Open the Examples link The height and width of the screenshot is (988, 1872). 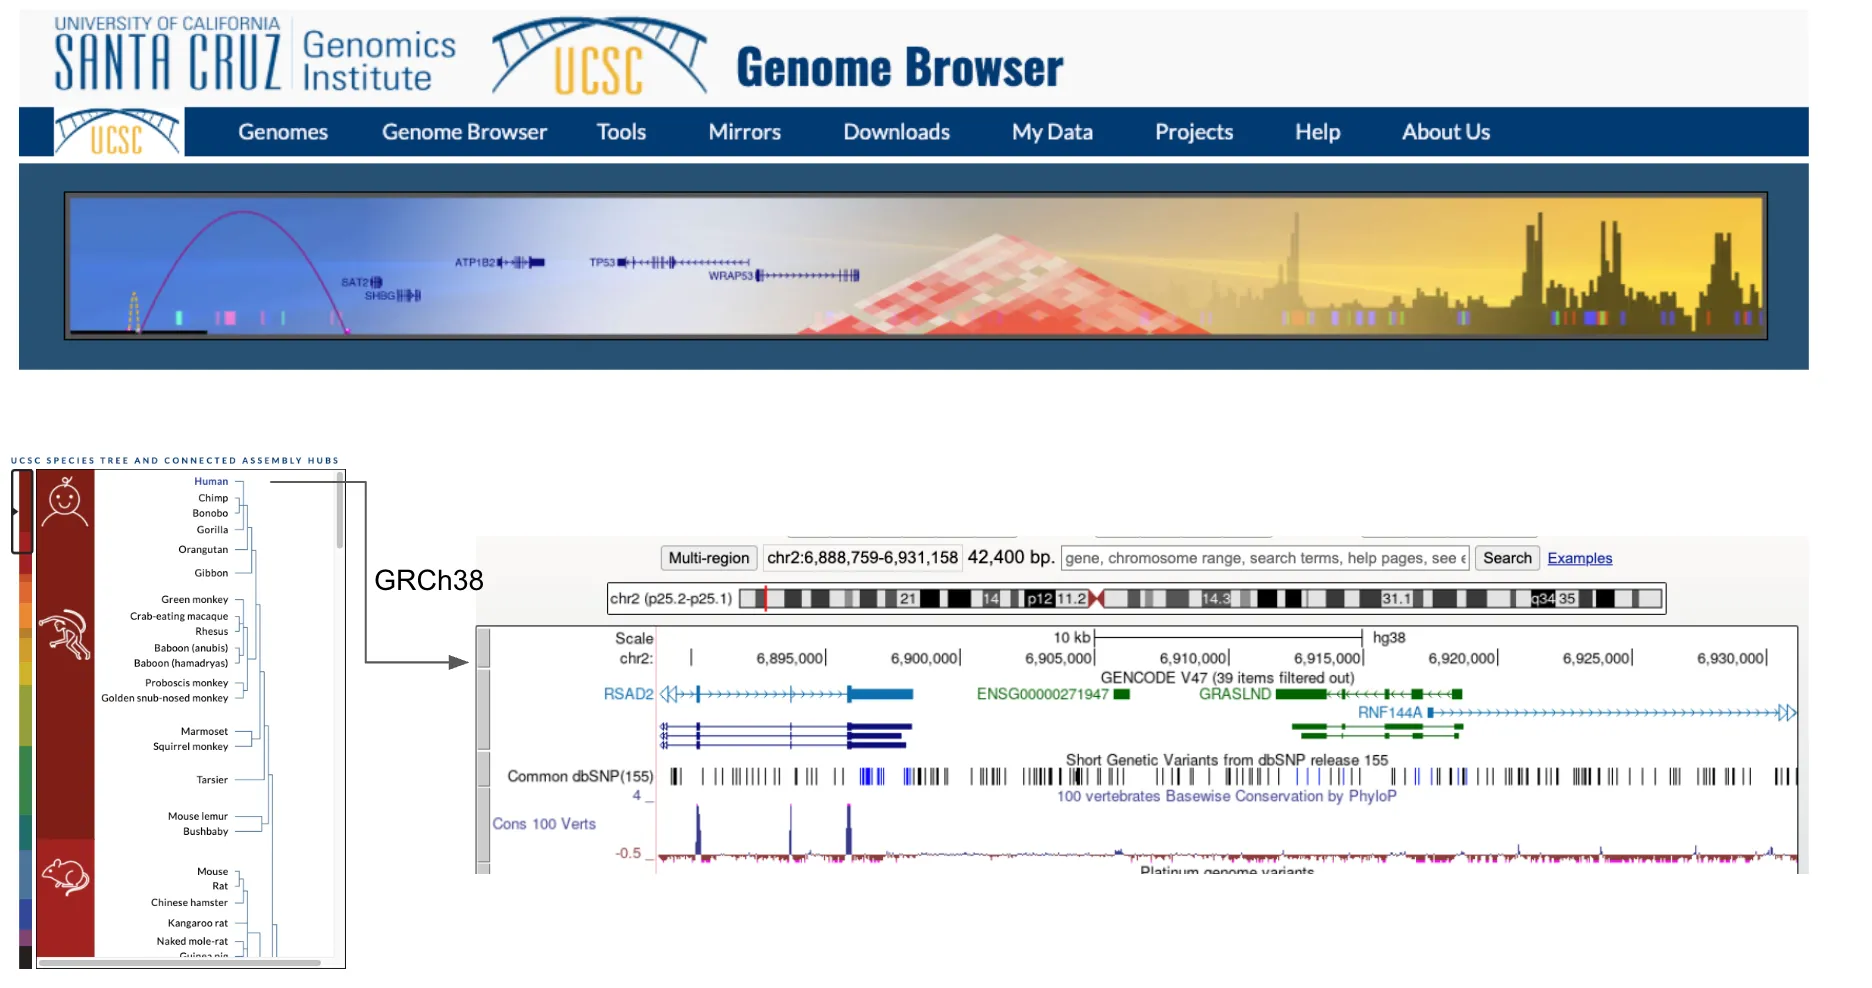(1578, 558)
